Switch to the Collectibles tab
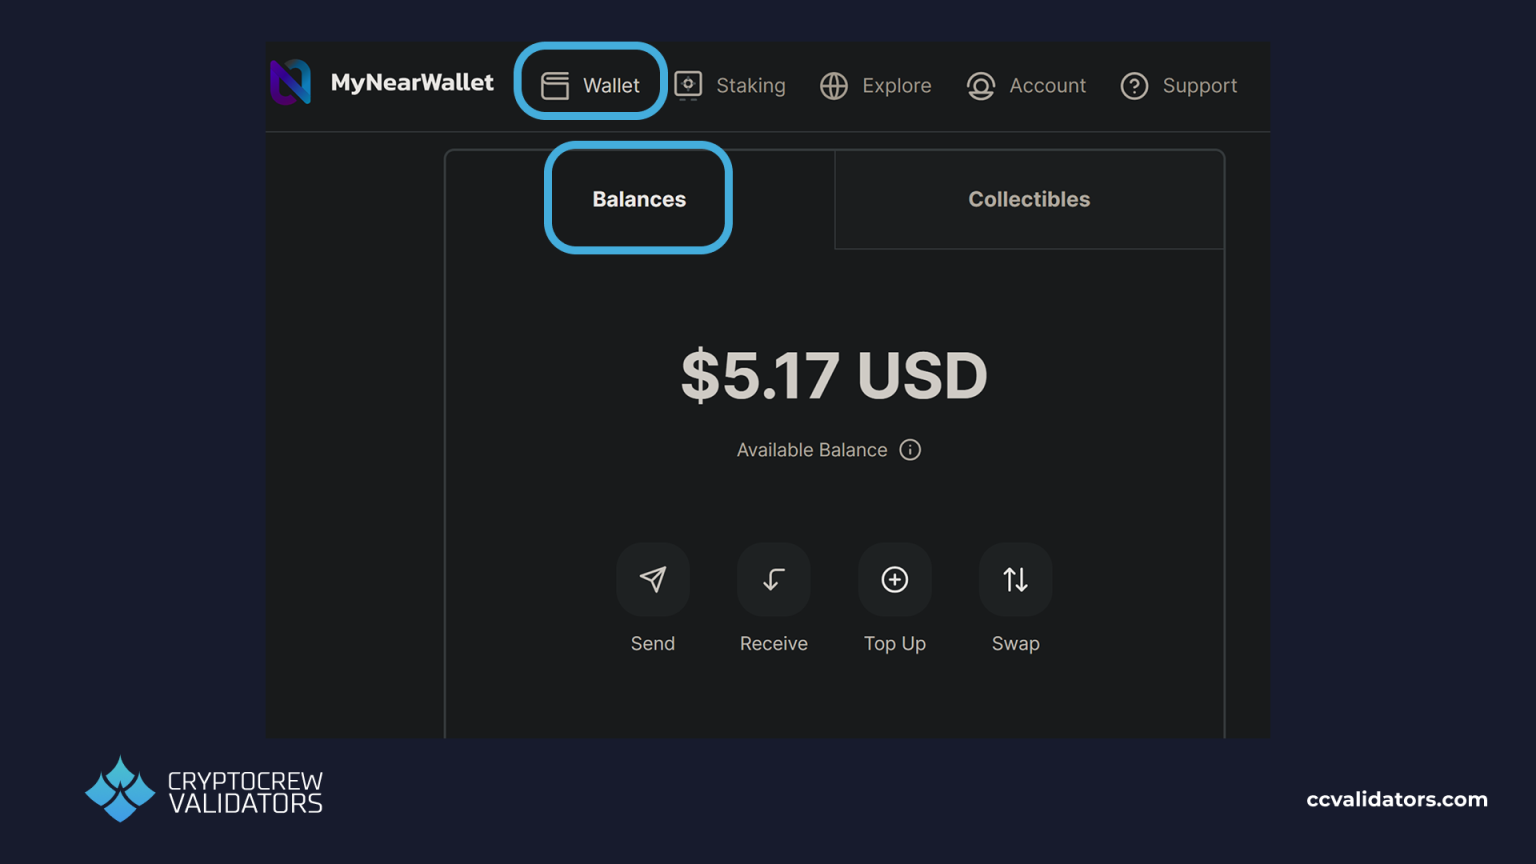The width and height of the screenshot is (1536, 864). [1029, 199]
